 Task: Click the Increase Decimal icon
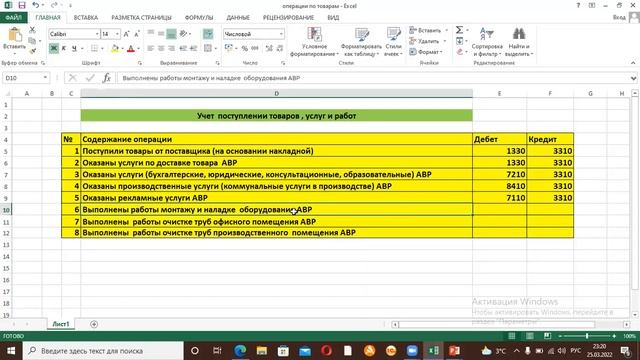[269, 49]
